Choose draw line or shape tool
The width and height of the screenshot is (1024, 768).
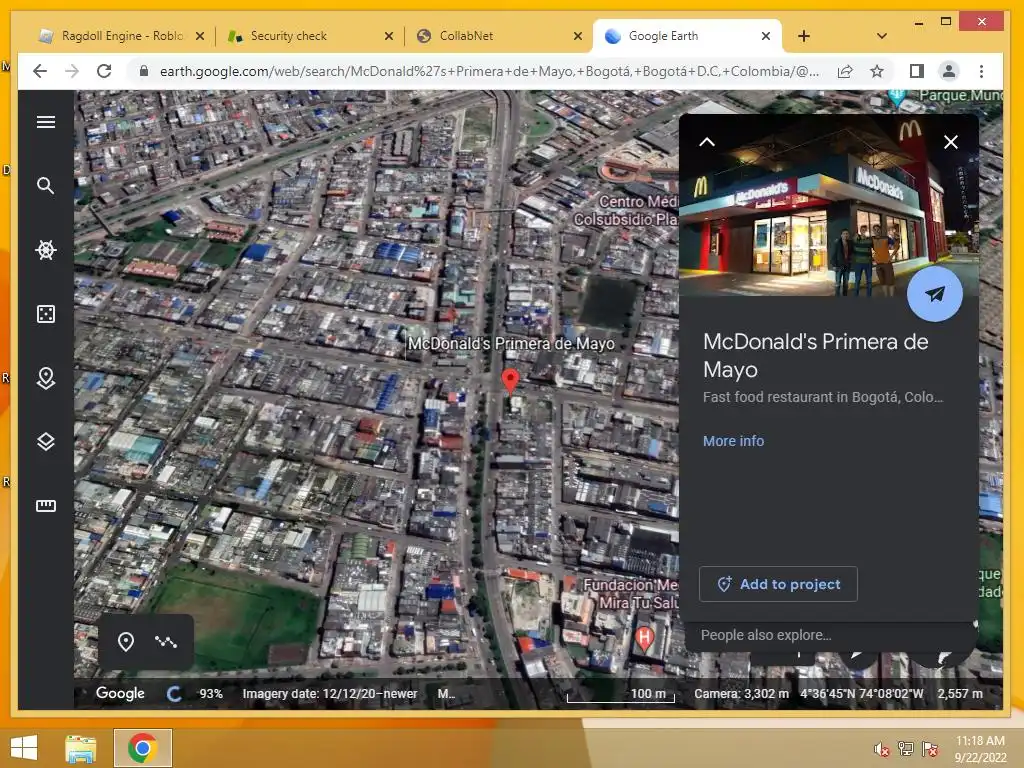tap(166, 642)
